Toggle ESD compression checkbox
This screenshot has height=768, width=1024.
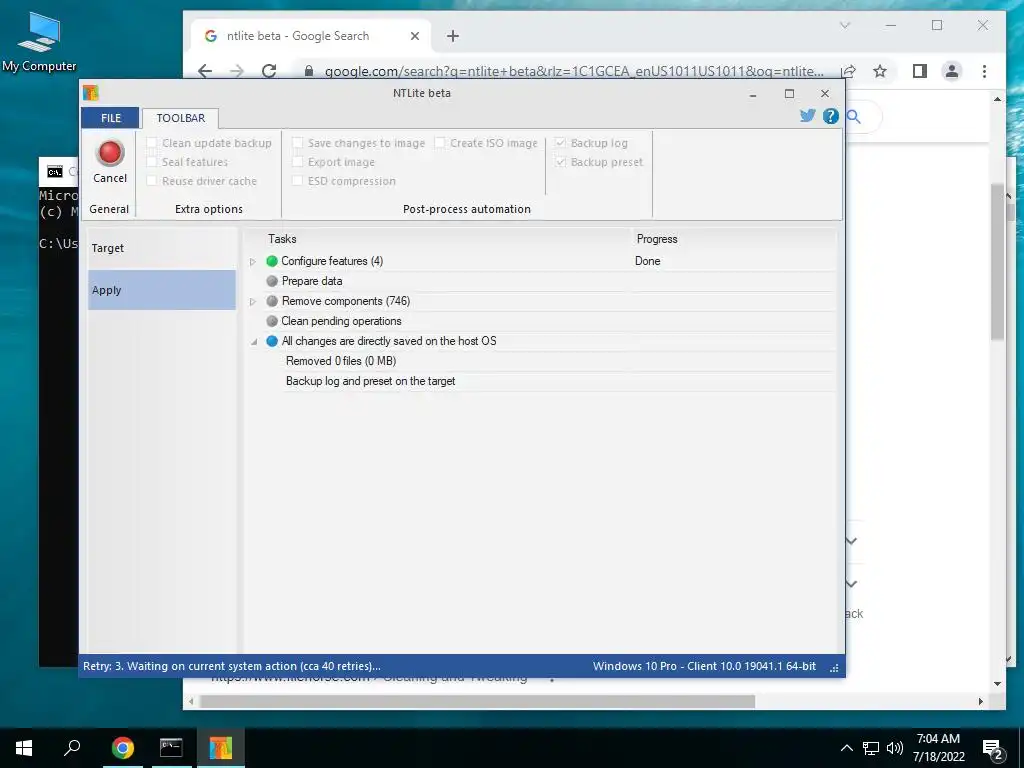297,181
